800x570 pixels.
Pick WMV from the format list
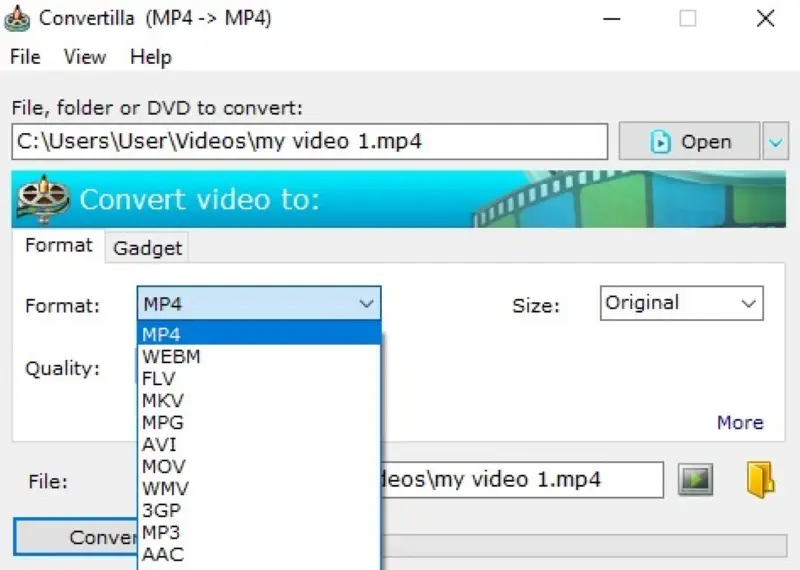pyautogui.click(x=259, y=488)
